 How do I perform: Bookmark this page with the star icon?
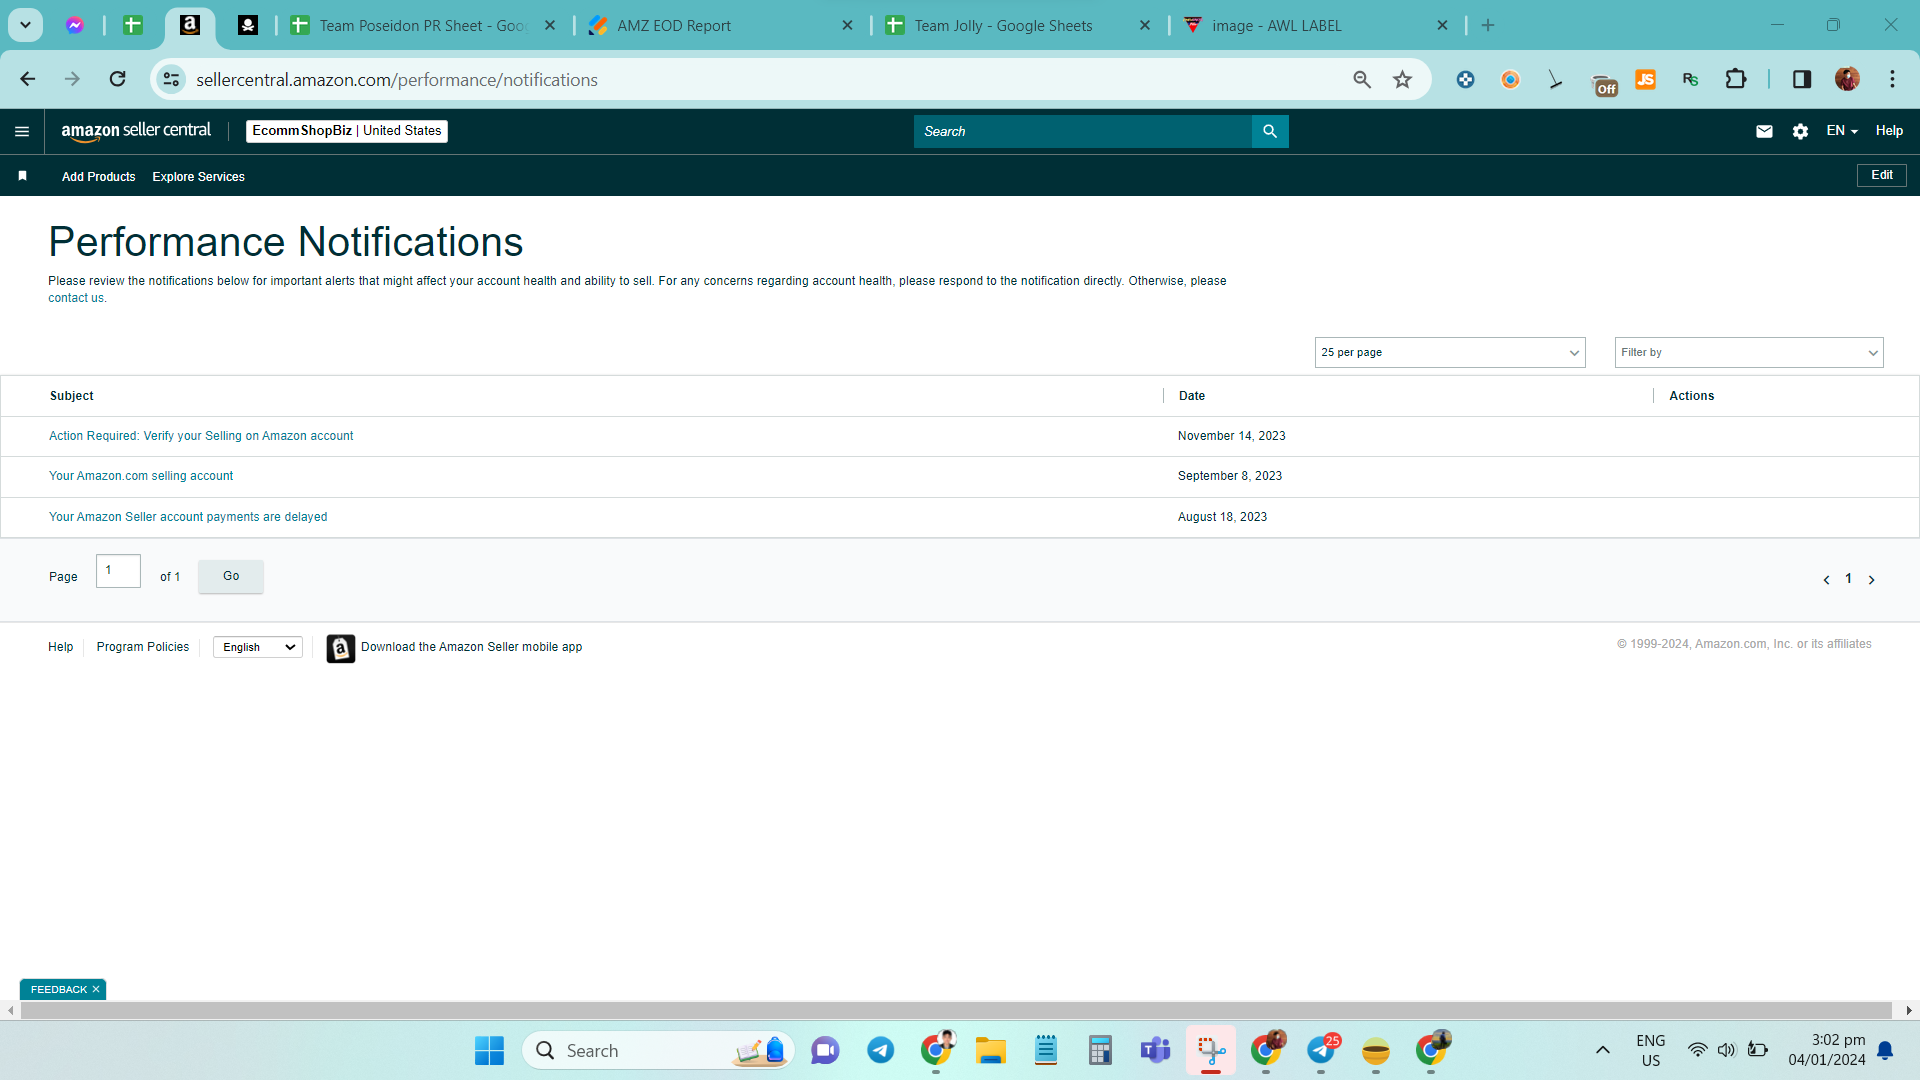coord(1403,79)
